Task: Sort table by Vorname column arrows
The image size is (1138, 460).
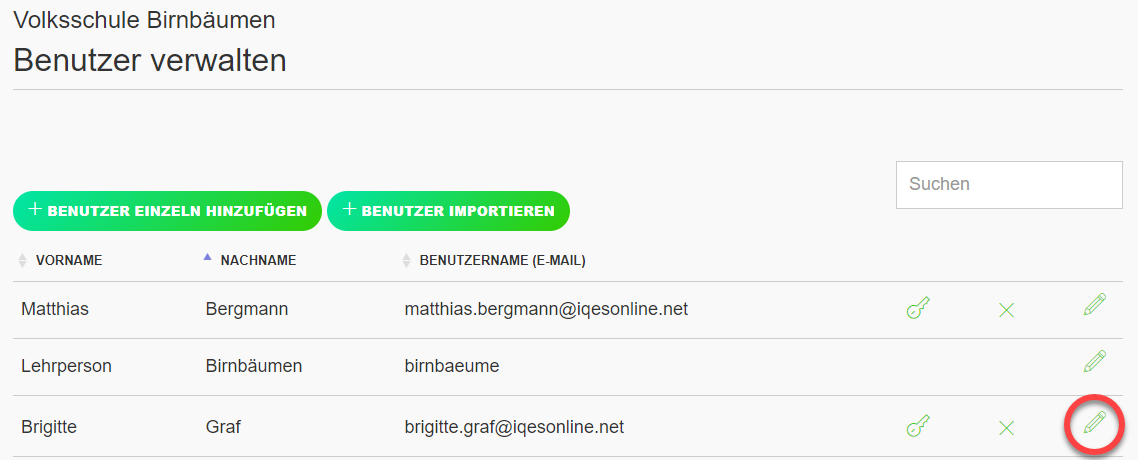Action: (x=22, y=260)
